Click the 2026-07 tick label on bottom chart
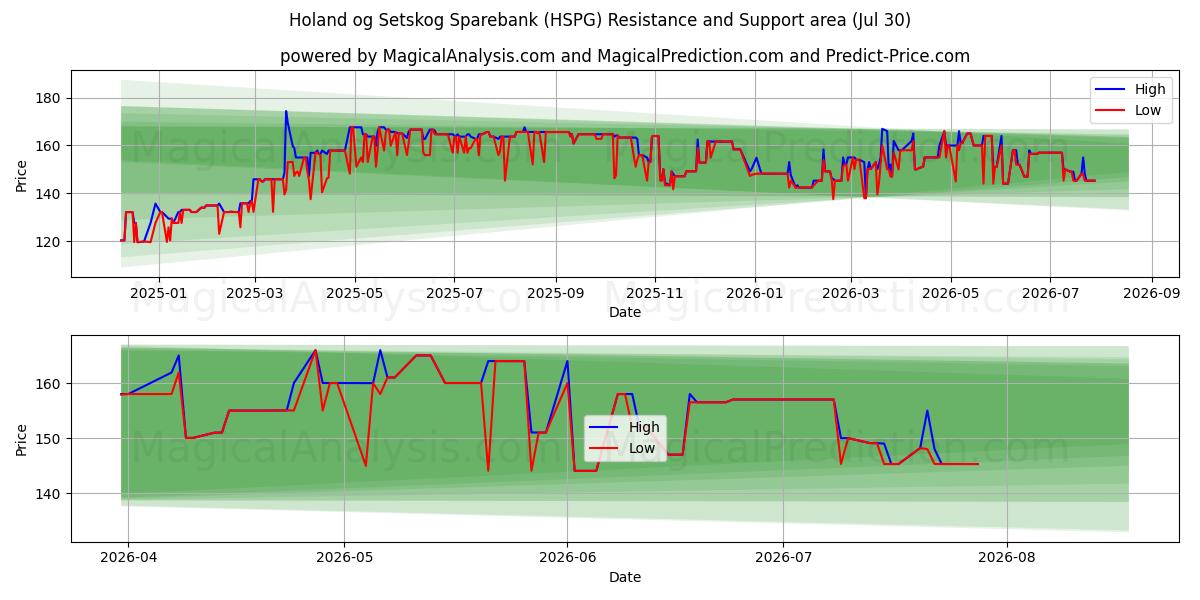Image resolution: width=1200 pixels, height=600 pixels. (x=783, y=558)
